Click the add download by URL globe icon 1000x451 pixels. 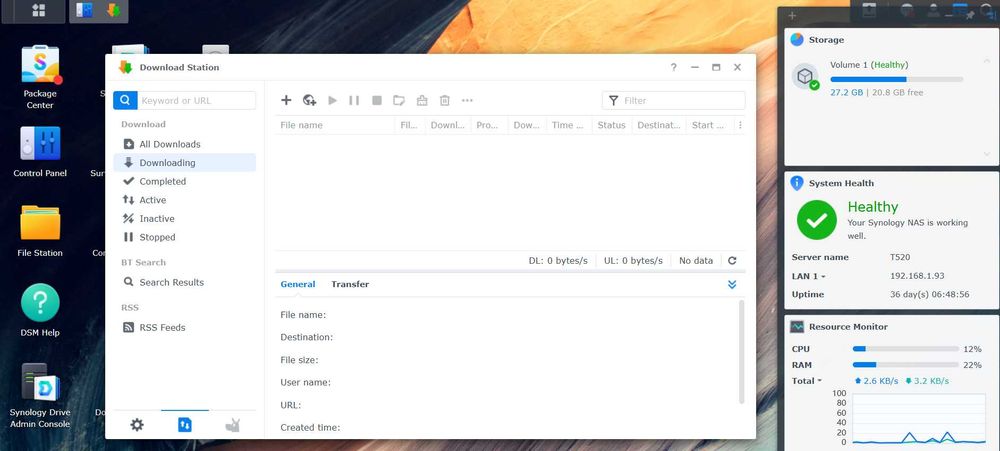pyautogui.click(x=309, y=100)
